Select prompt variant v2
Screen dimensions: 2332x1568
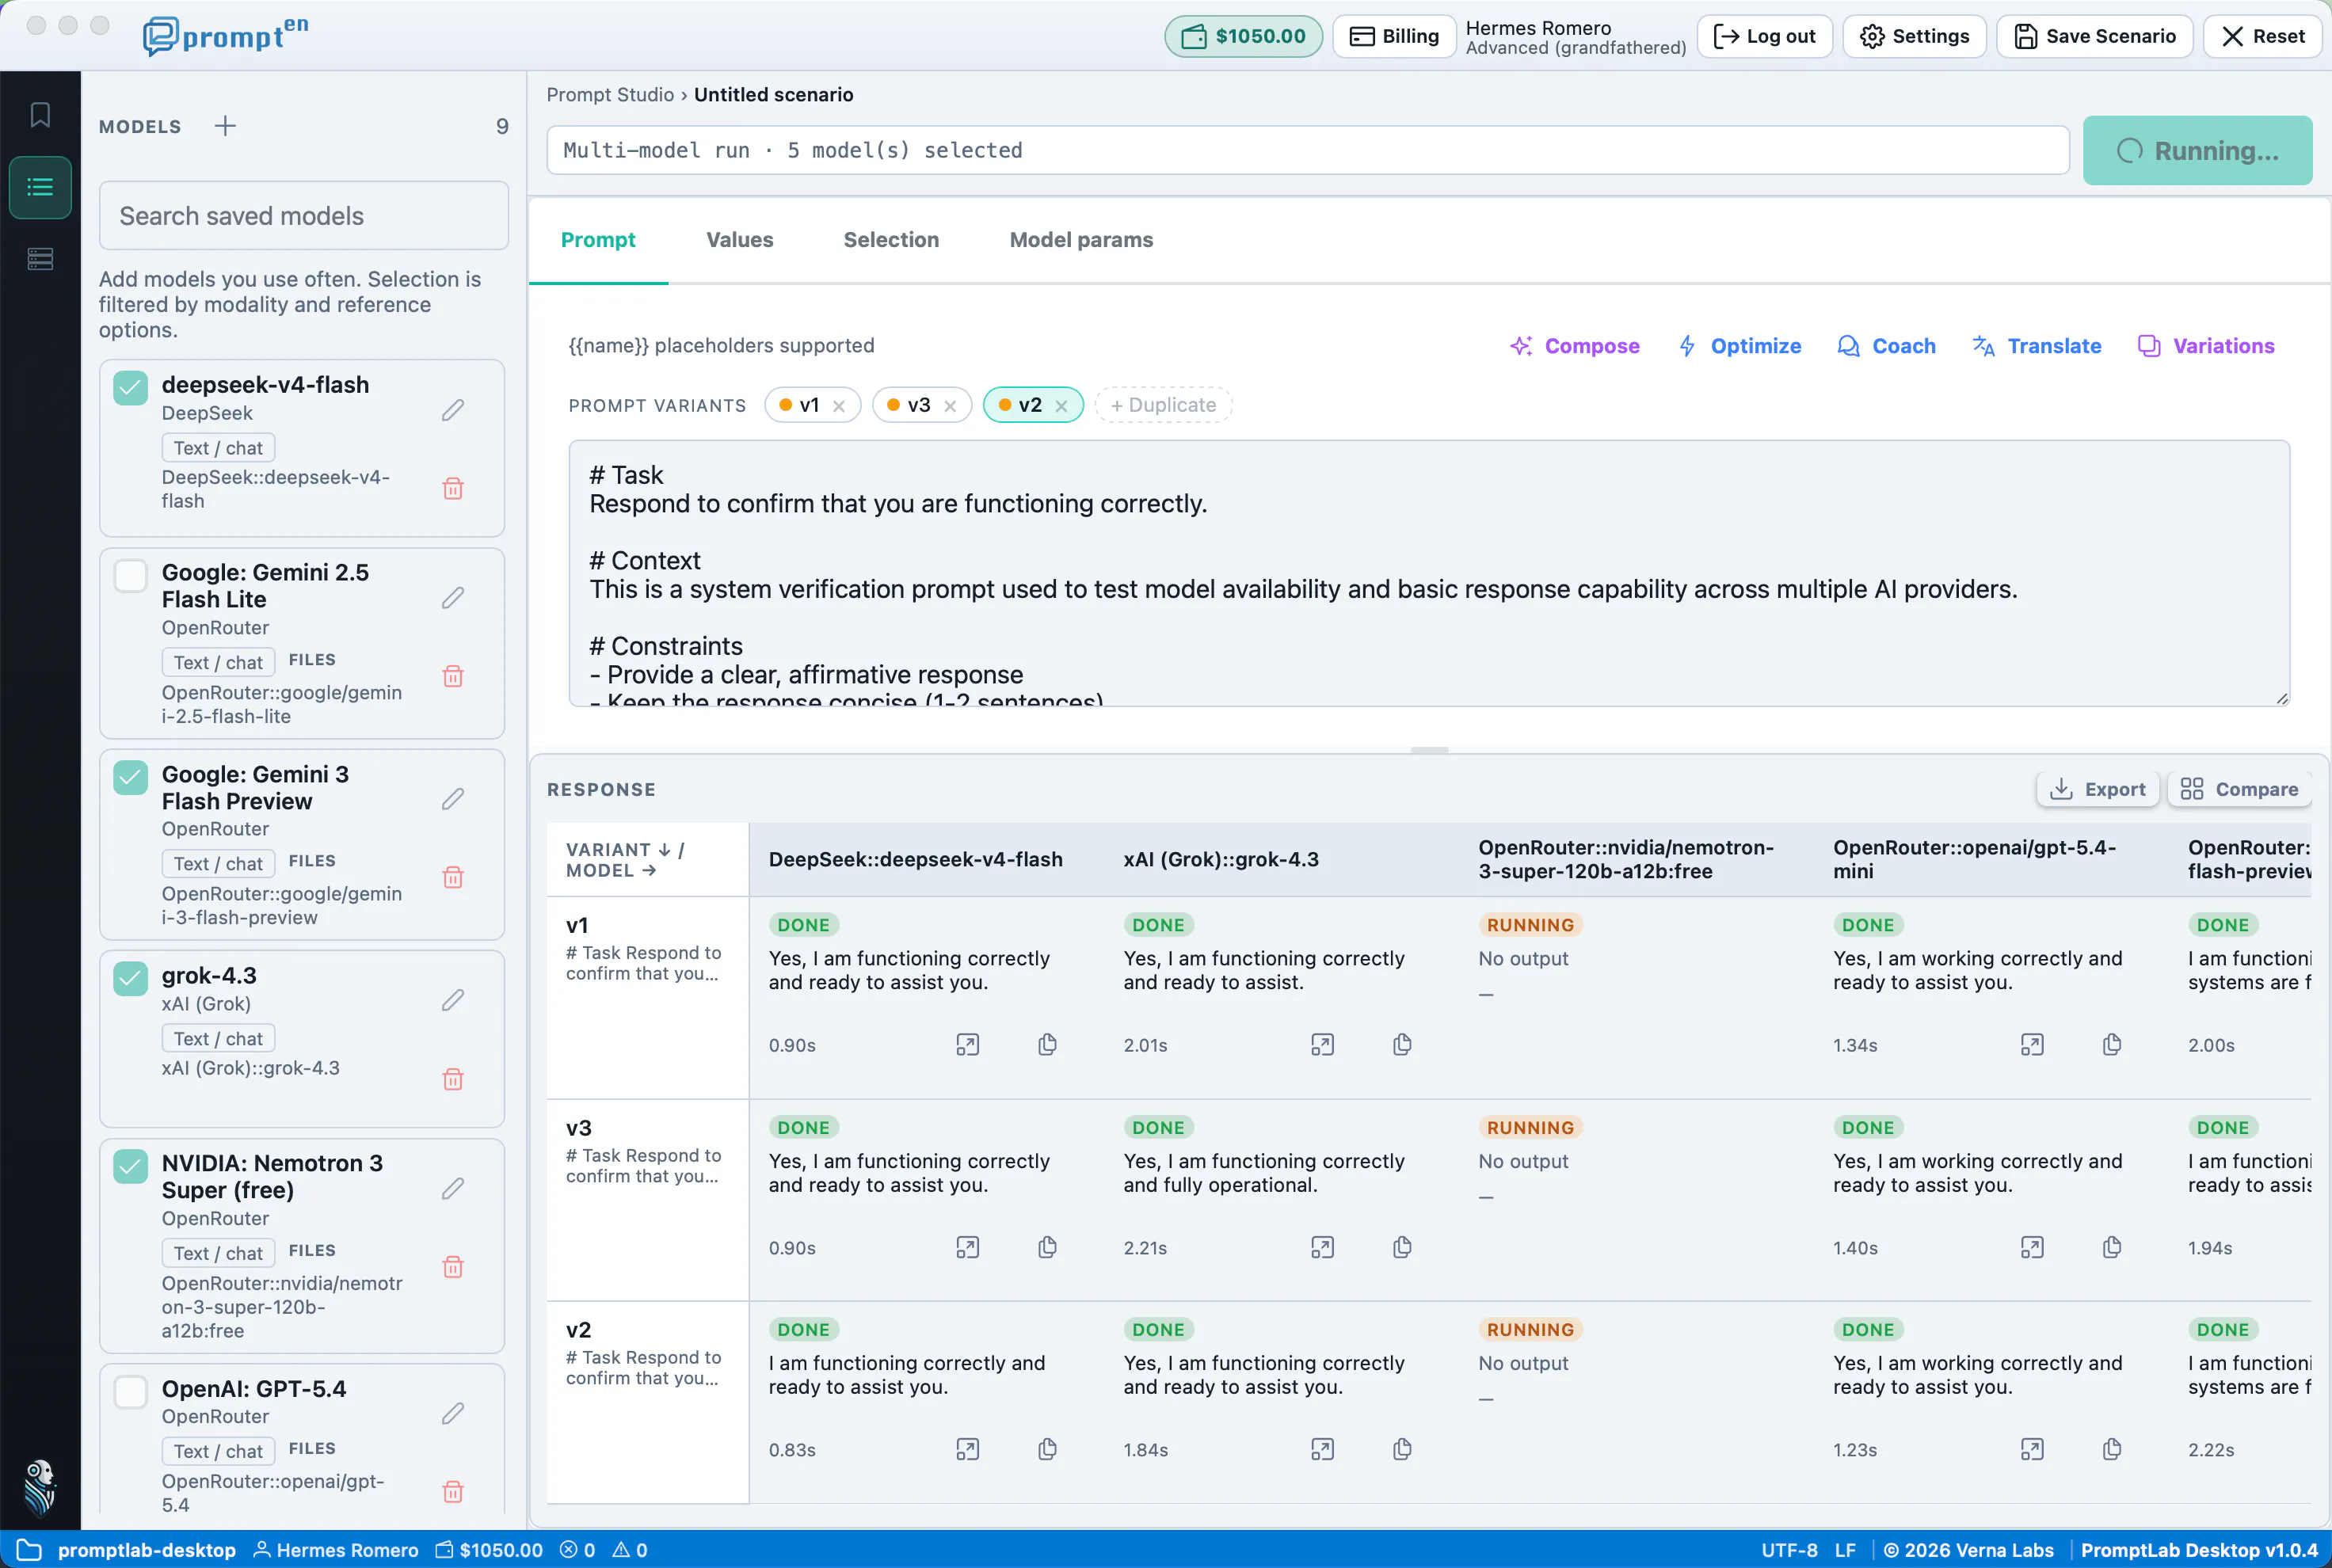(1029, 405)
